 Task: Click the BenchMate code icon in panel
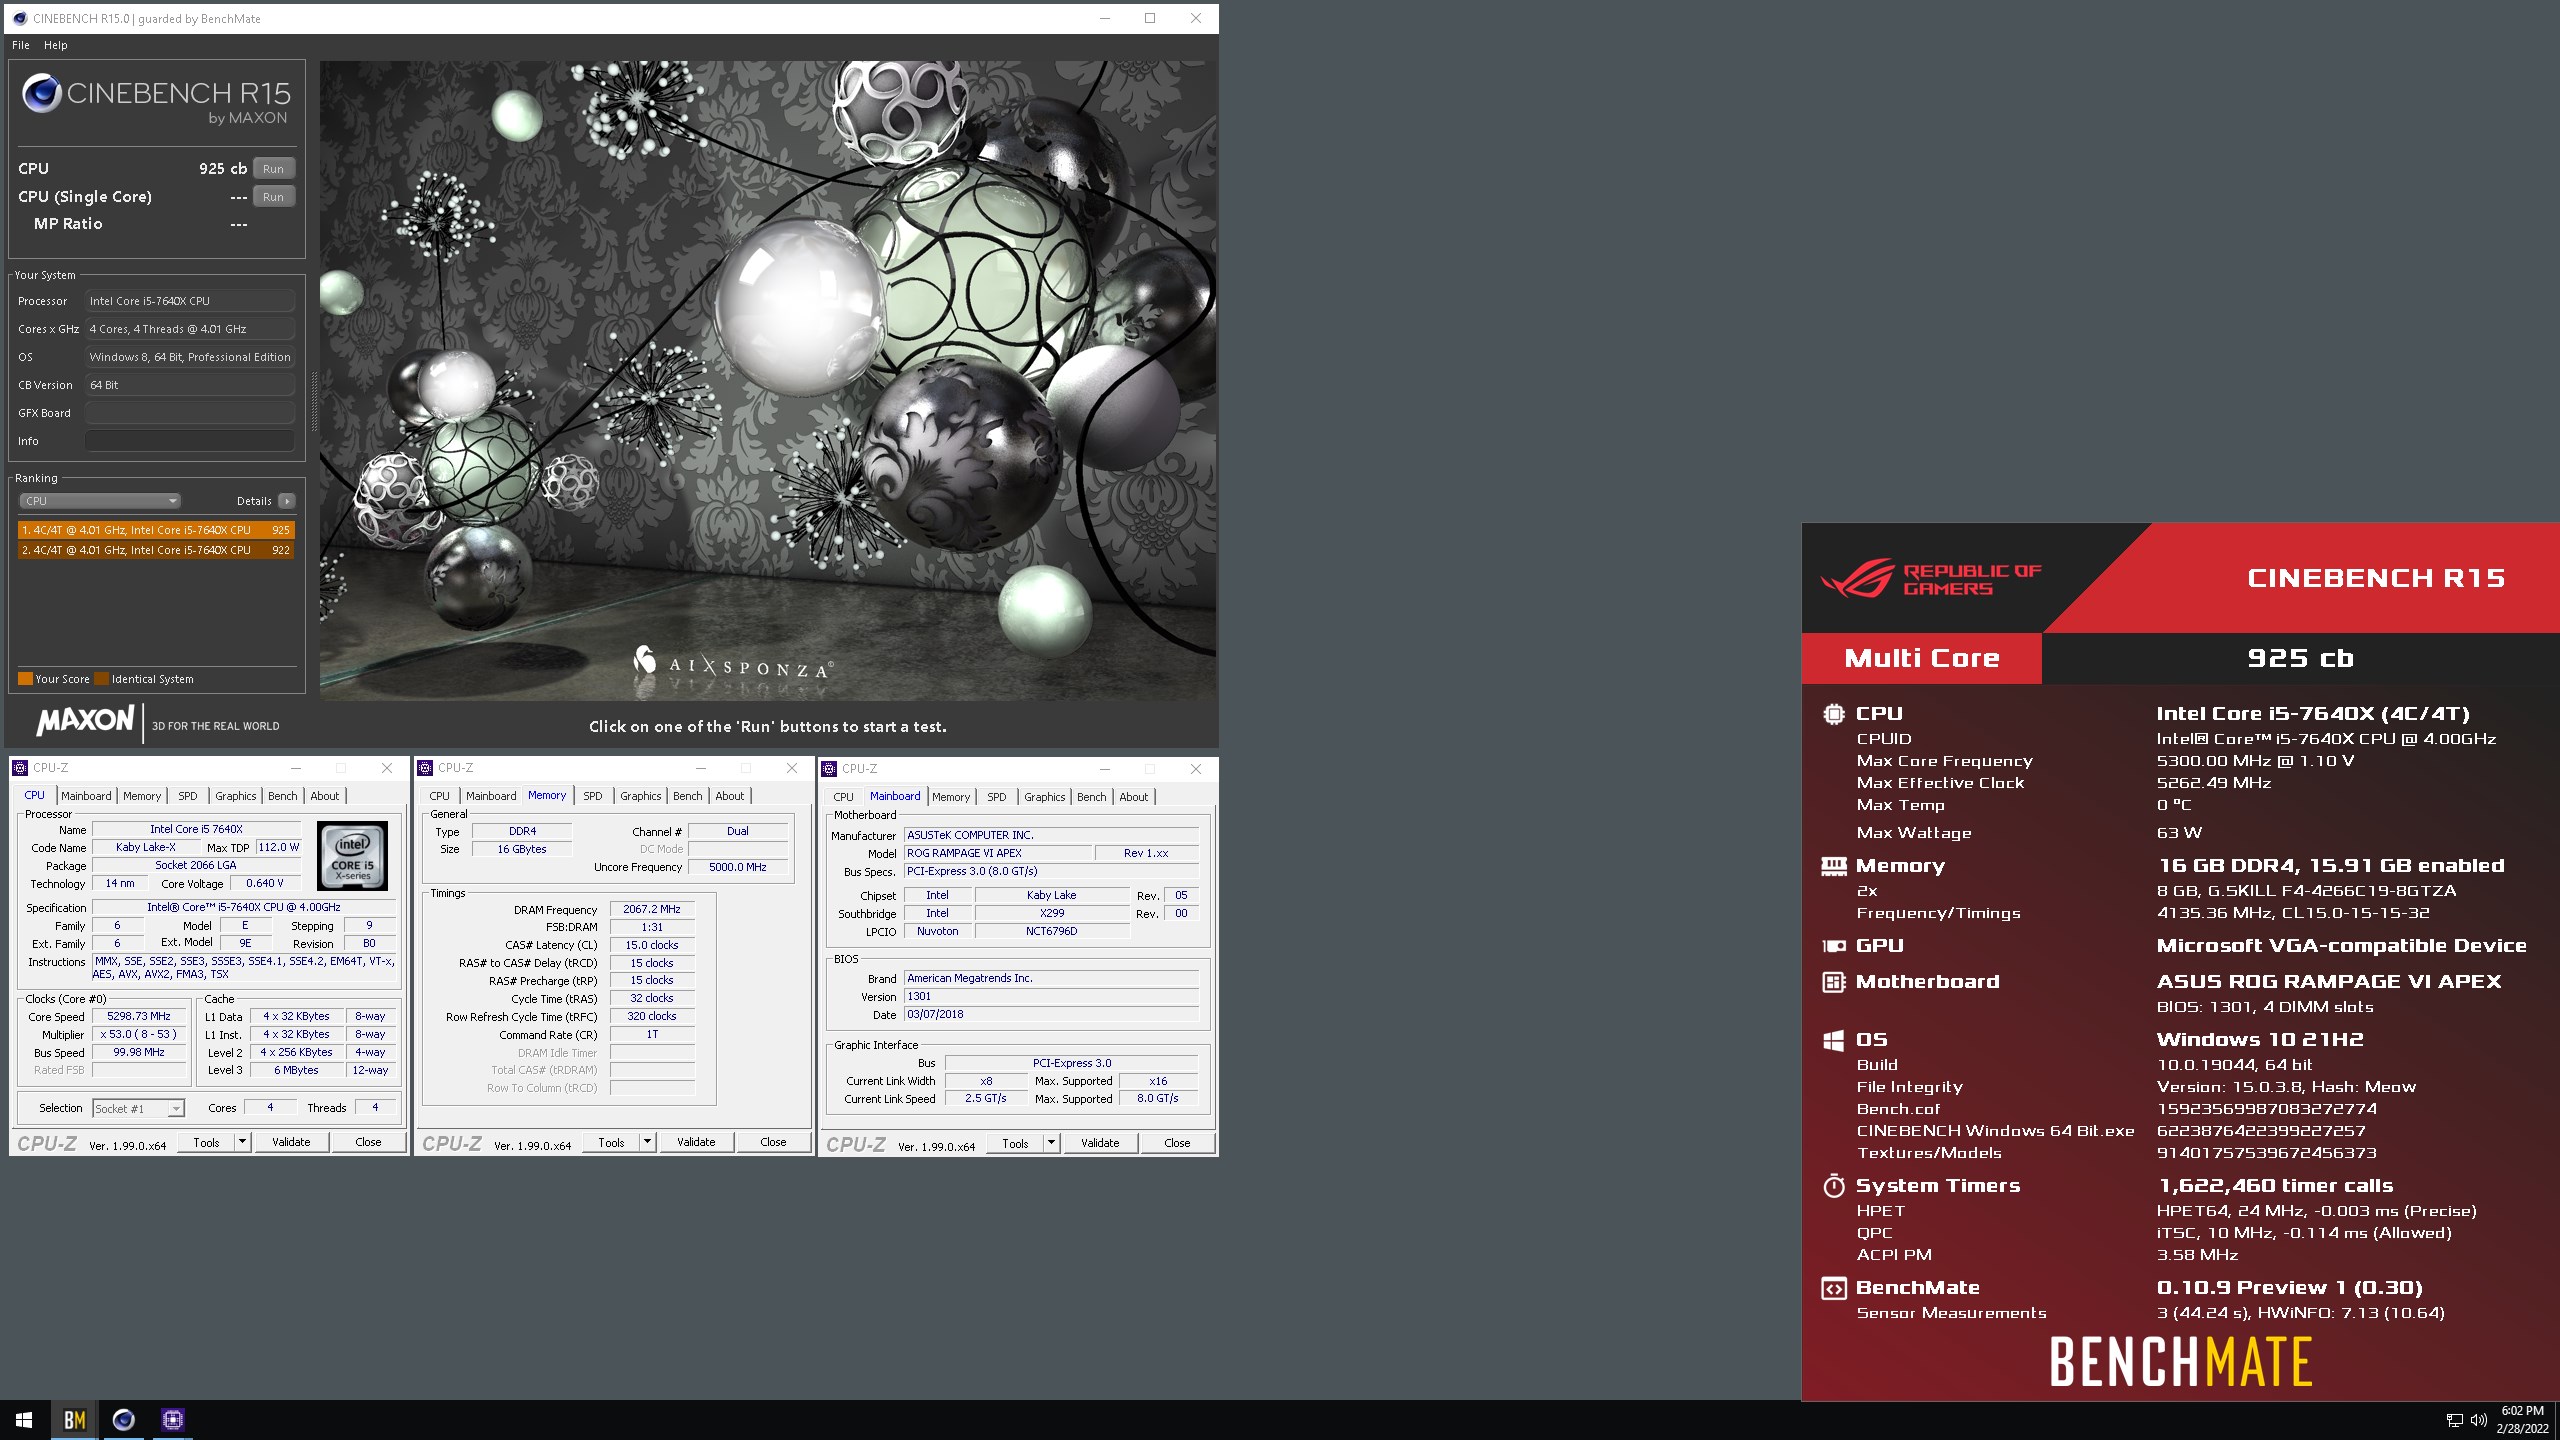(x=1833, y=1288)
